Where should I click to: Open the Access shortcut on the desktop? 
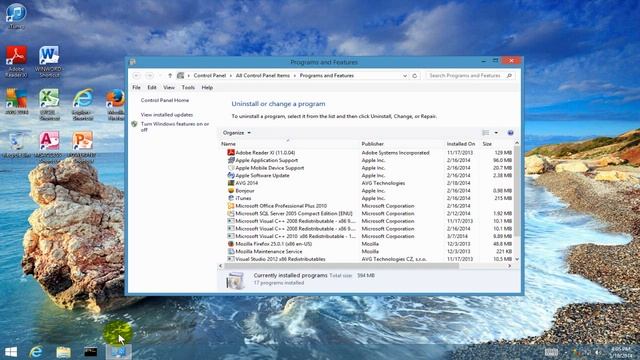[x=49, y=147]
